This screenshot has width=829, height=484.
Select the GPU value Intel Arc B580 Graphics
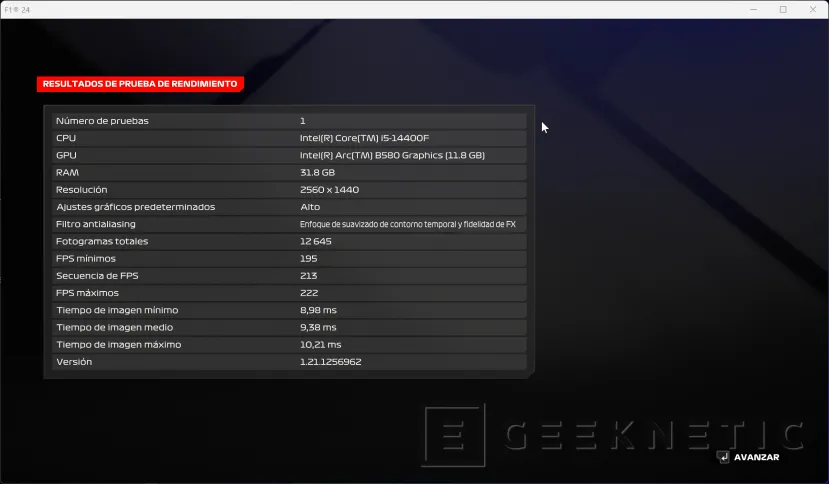click(392, 155)
